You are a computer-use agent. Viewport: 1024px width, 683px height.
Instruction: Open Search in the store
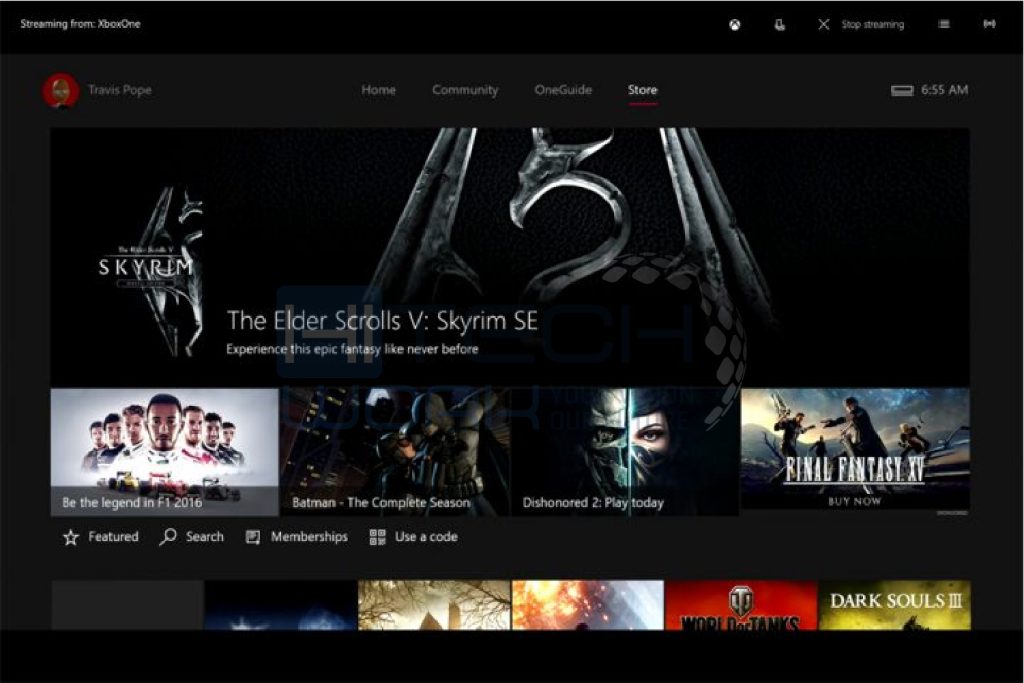pyautogui.click(x=204, y=537)
